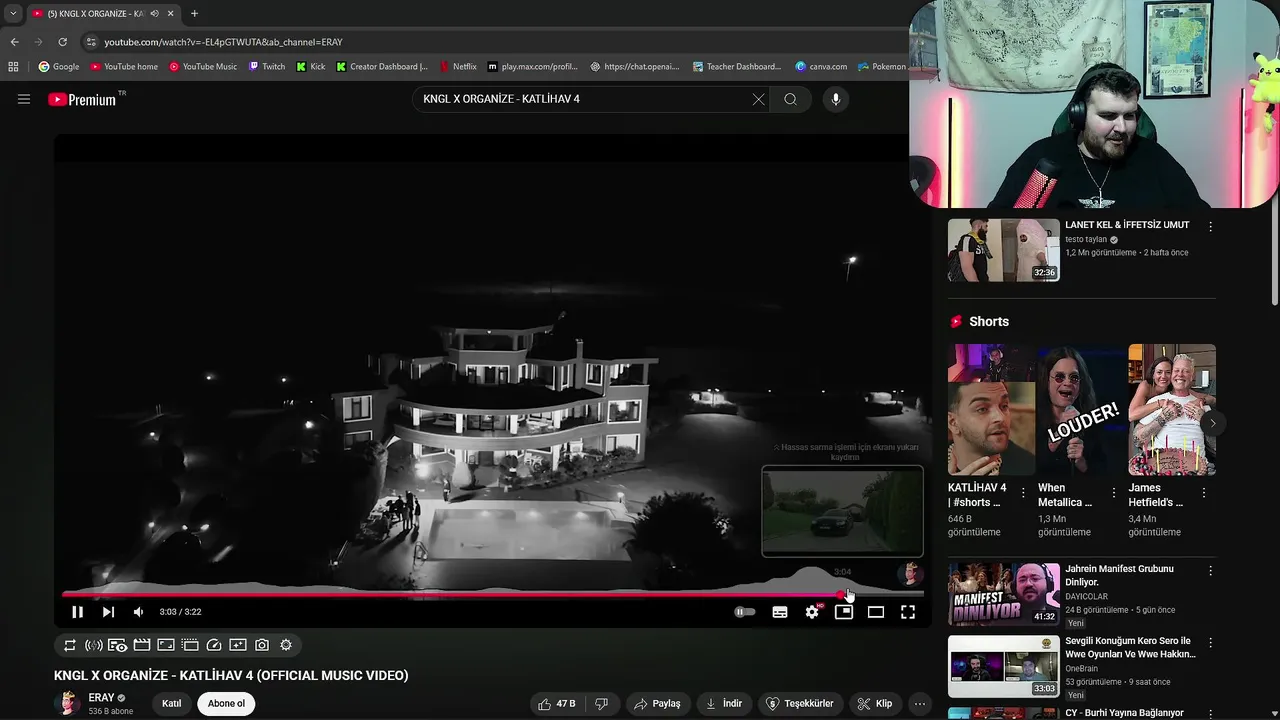
Task: Click the video filters sparkle icon
Action: click(x=238, y=645)
